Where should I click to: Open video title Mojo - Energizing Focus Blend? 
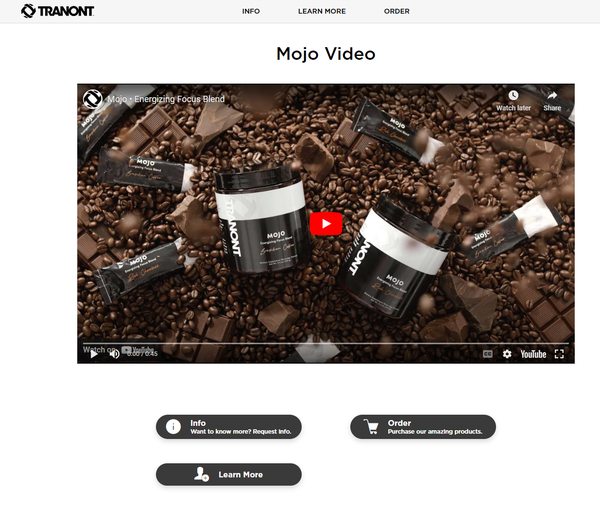pos(166,99)
